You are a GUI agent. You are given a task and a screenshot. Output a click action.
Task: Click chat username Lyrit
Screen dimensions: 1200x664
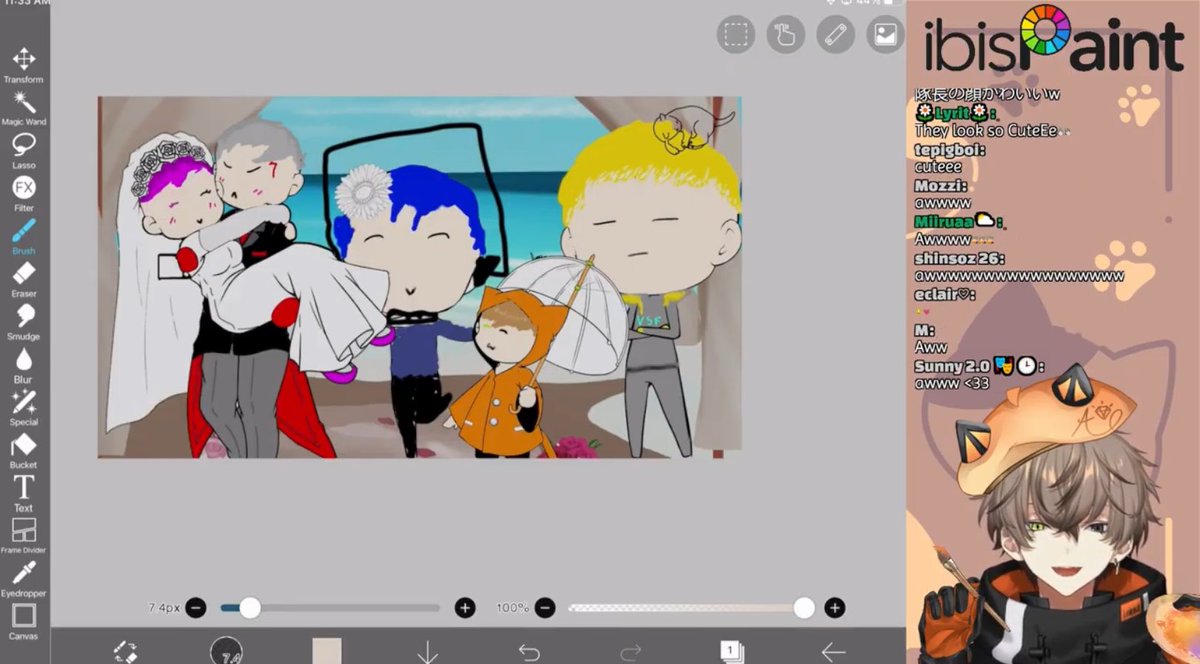[x=952, y=113]
